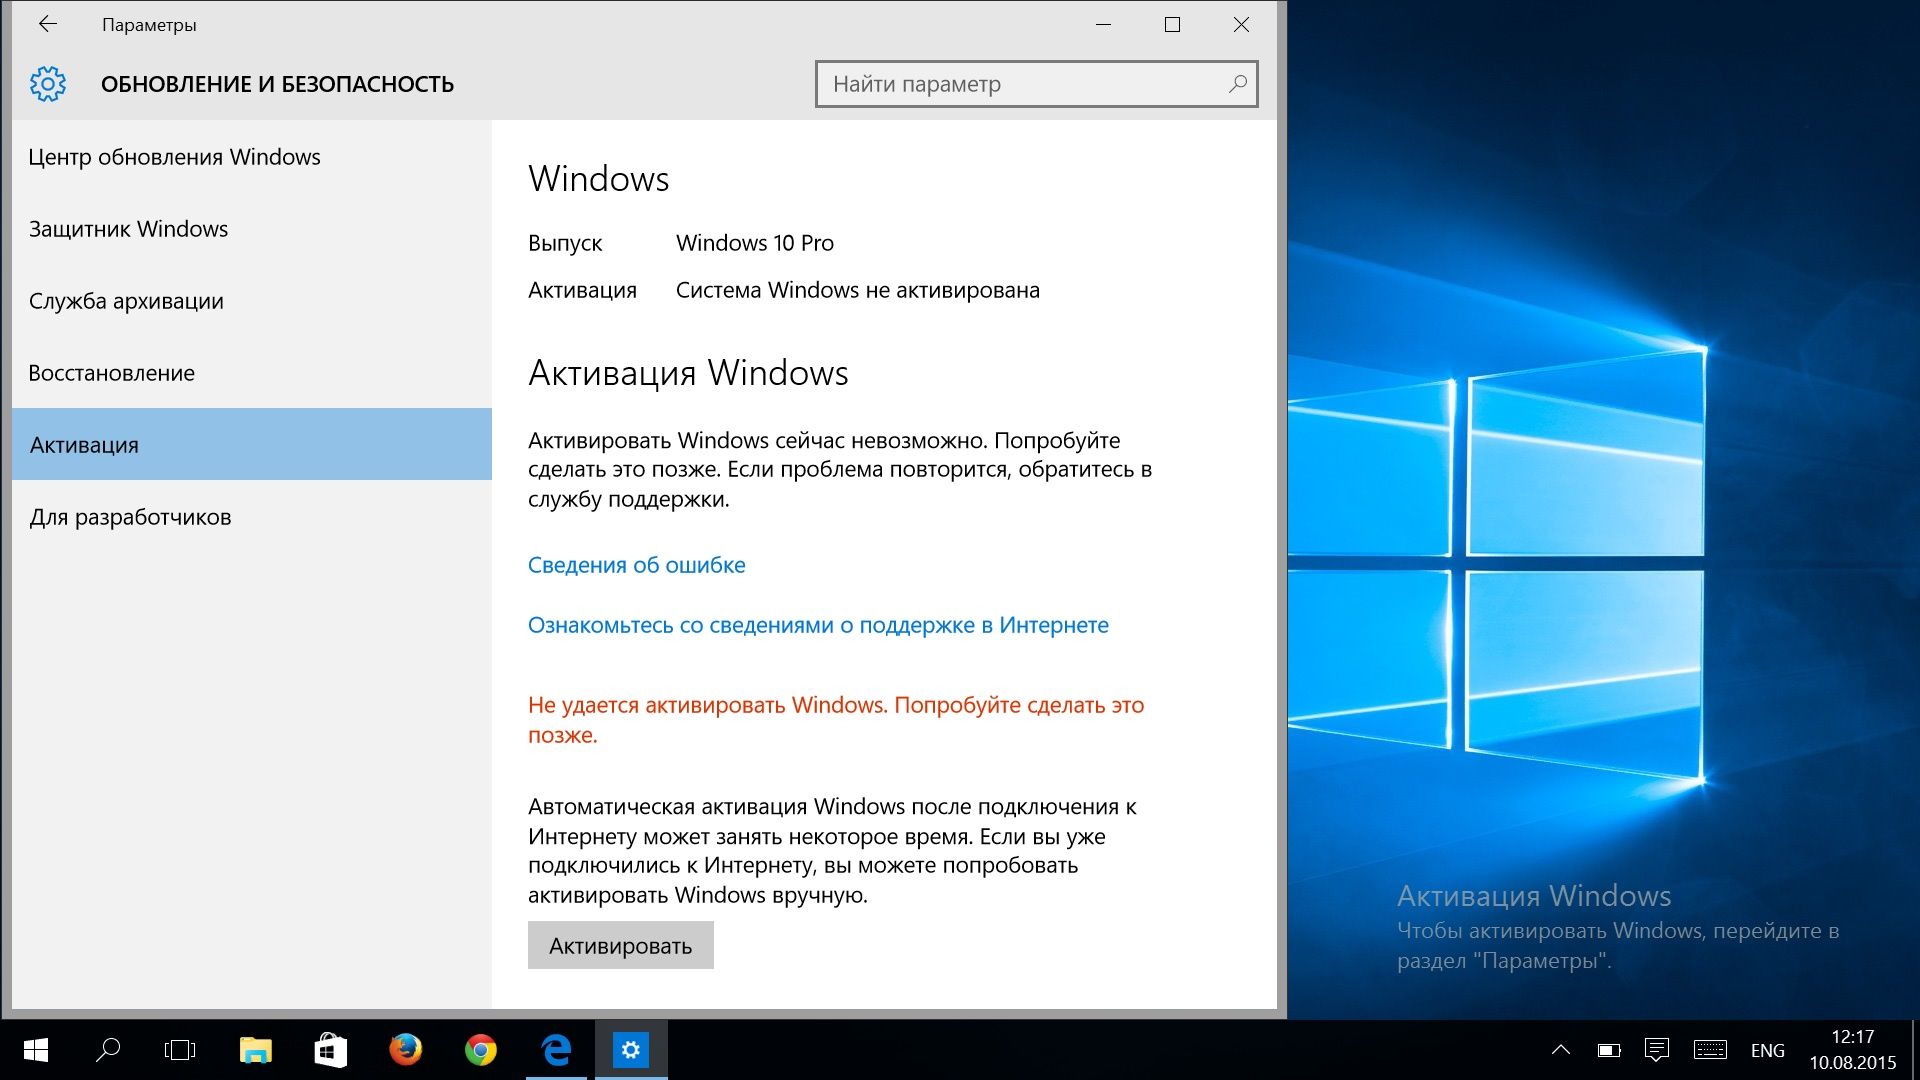Select Центр обновления Windows section
Screen dimensions: 1920x1080
coord(174,157)
